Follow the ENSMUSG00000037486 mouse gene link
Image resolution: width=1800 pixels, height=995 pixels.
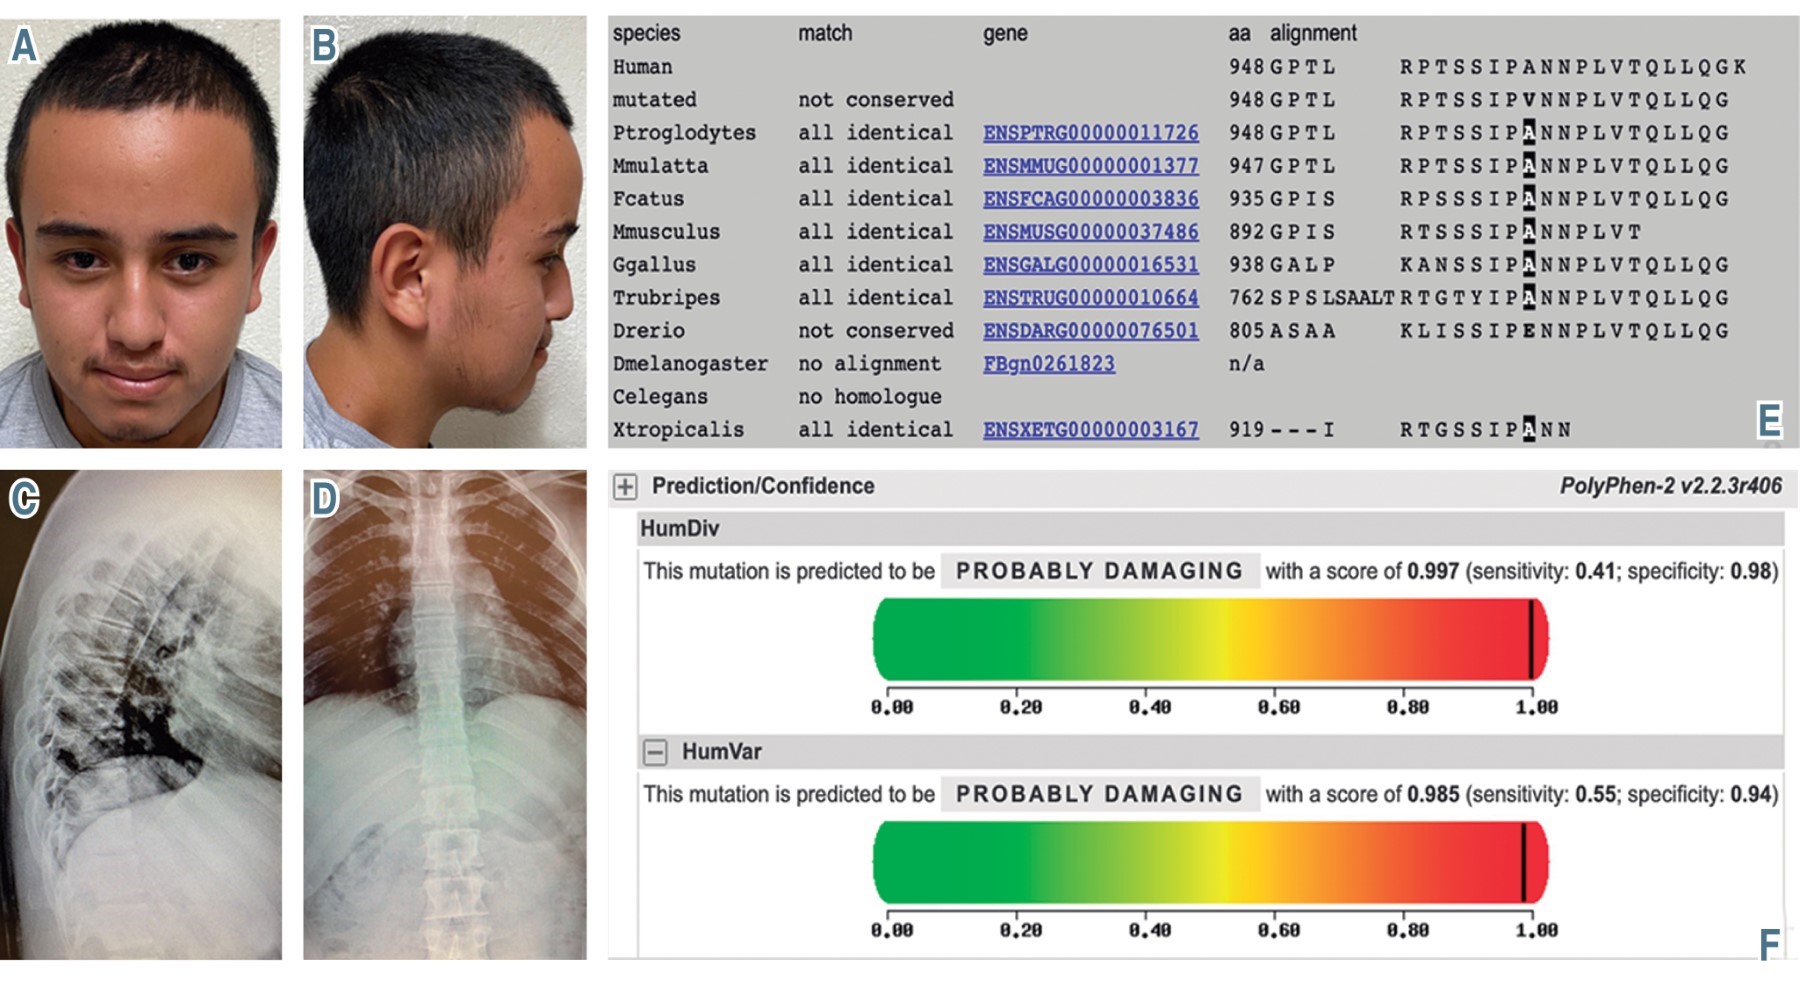(1090, 232)
